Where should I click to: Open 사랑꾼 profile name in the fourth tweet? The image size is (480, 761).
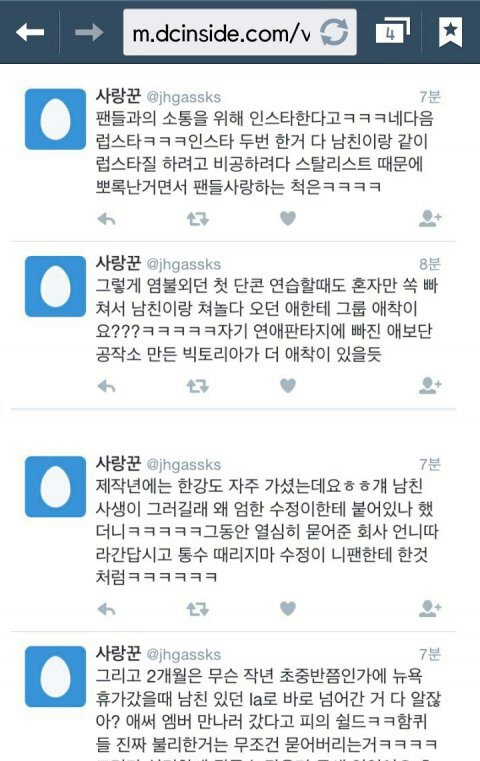pyautogui.click(x=118, y=653)
